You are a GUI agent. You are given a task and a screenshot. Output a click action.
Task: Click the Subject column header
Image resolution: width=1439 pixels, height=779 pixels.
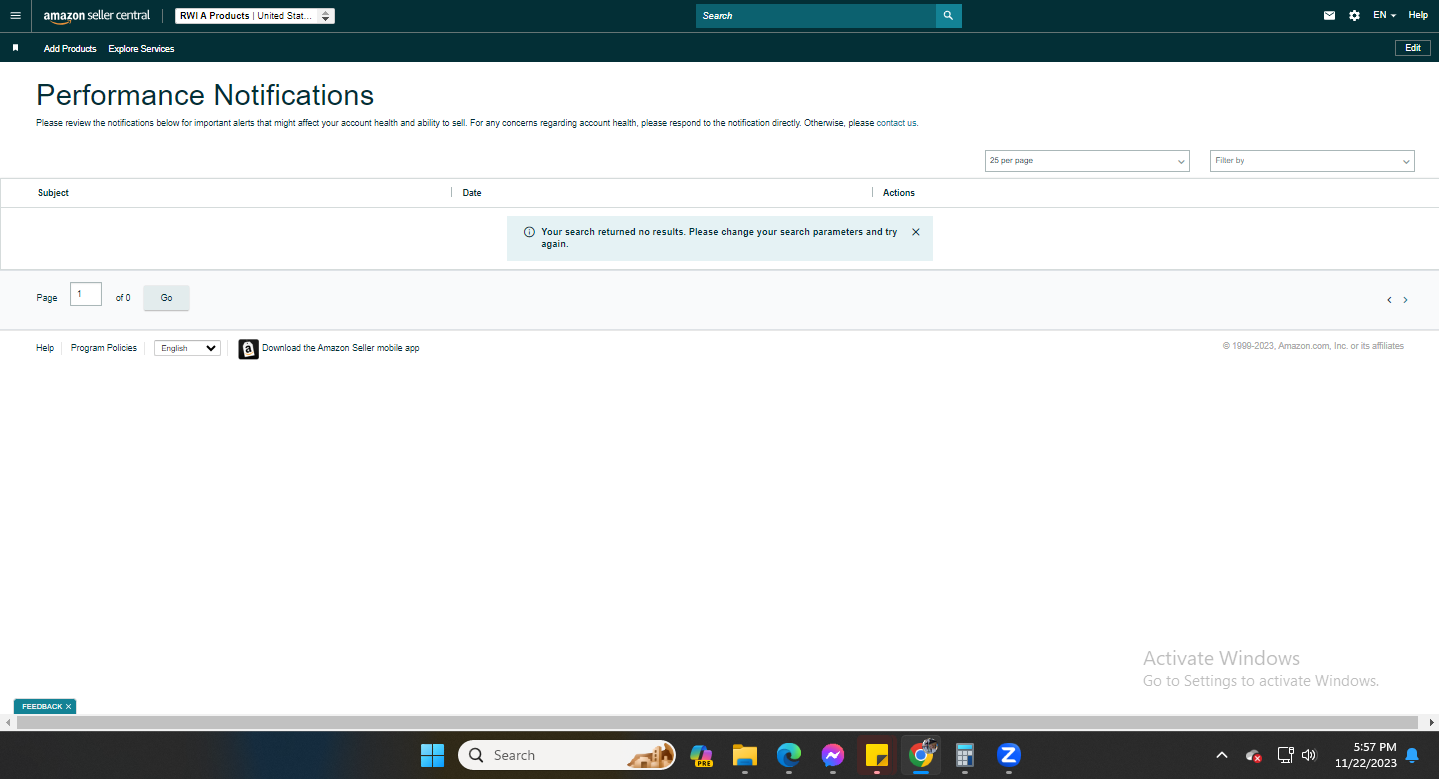[x=53, y=193]
